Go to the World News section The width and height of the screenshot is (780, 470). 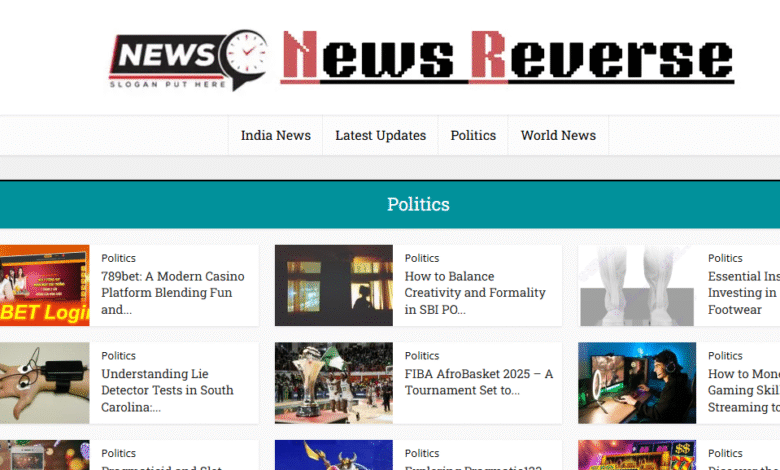coord(558,135)
